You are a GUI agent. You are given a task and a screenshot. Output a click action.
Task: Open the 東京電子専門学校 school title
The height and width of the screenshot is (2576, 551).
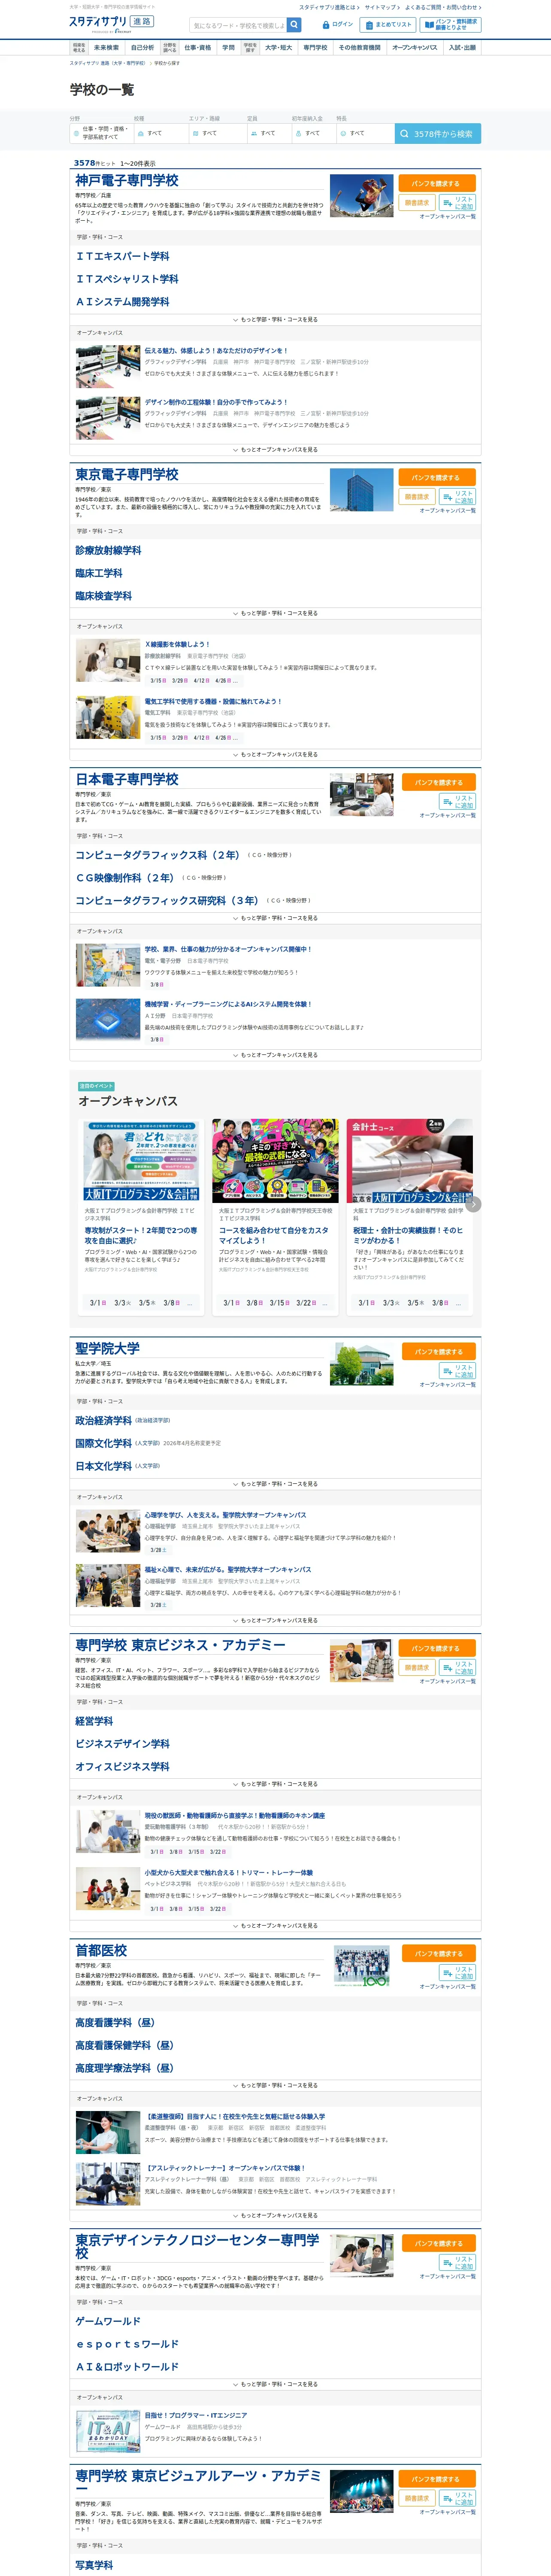(x=127, y=474)
